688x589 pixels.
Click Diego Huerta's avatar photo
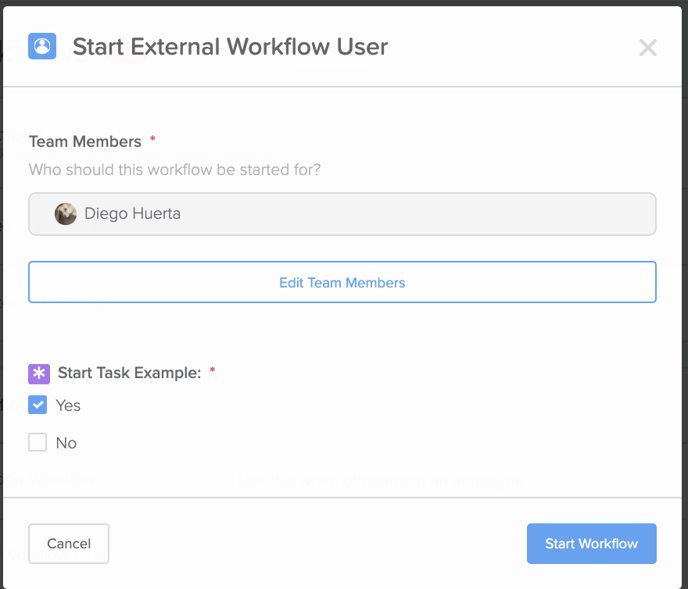pos(65,214)
